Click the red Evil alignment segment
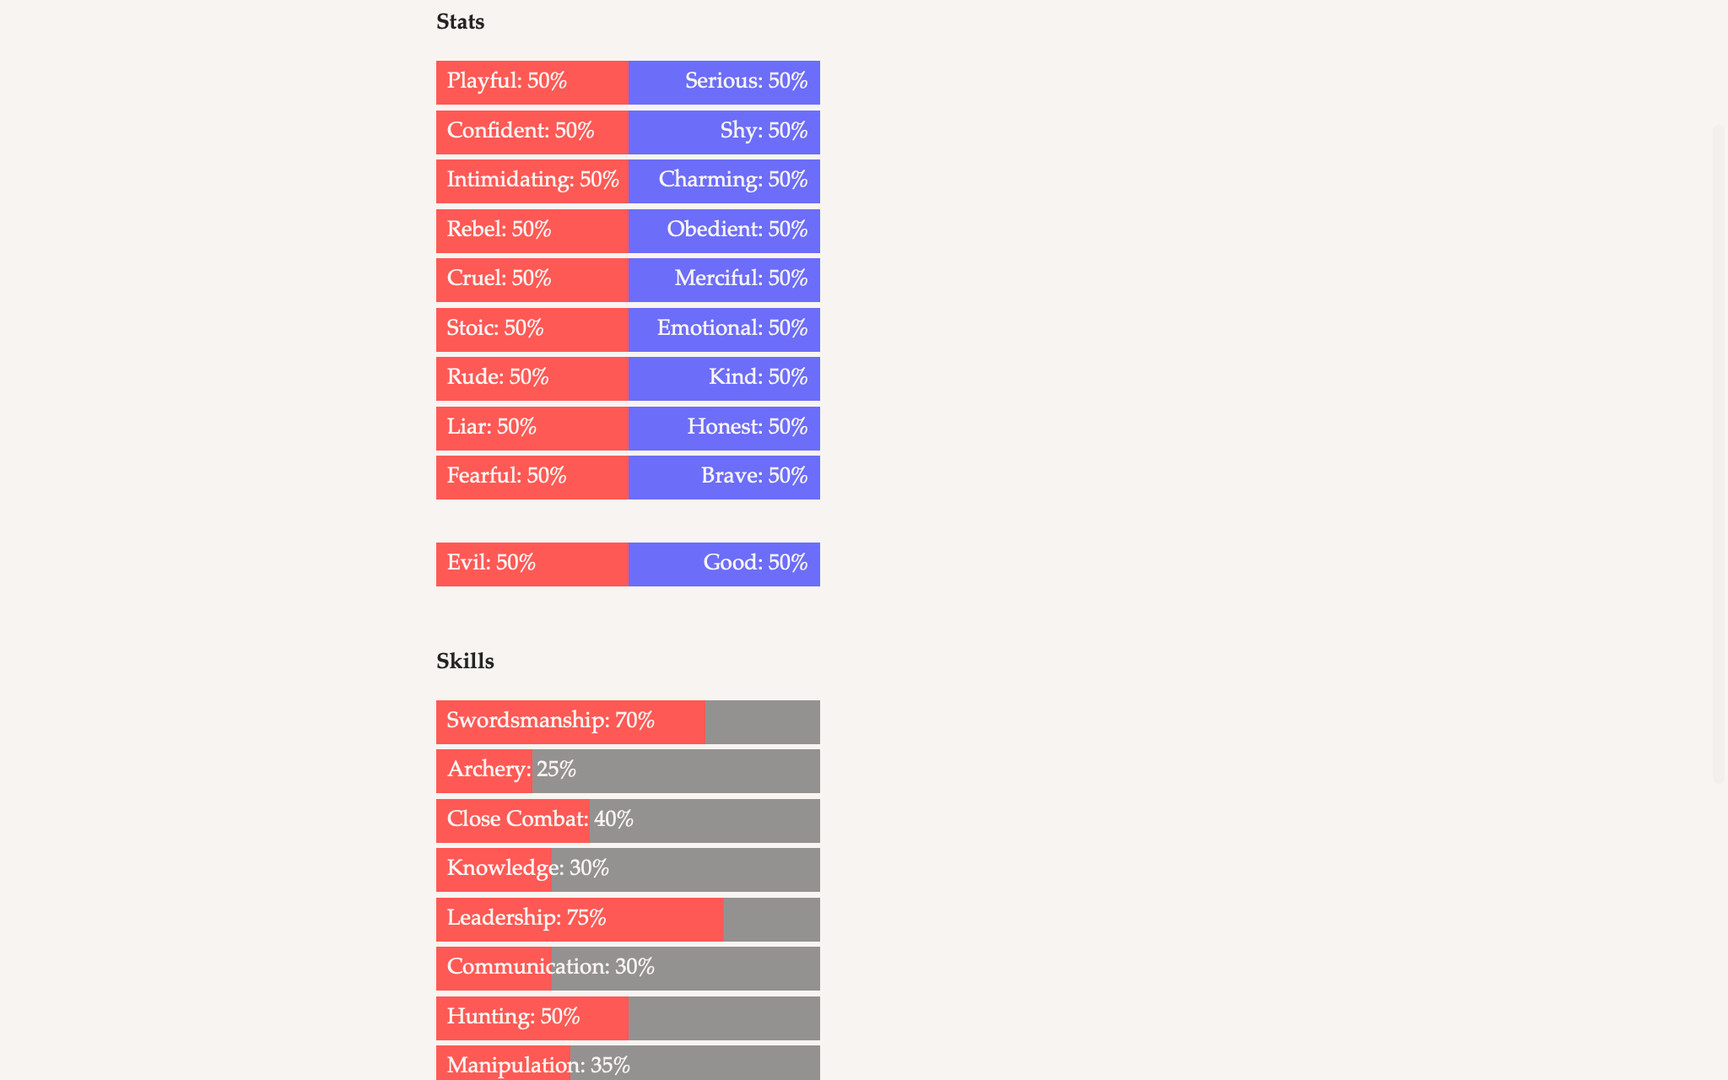Screen dimensions: 1728x1080 tap(532, 564)
